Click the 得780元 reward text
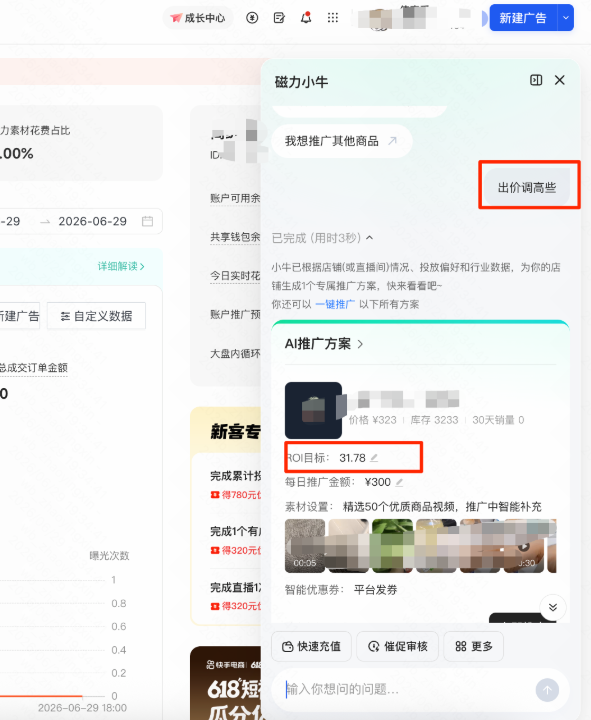The image size is (591, 720). pyautogui.click(x=236, y=495)
